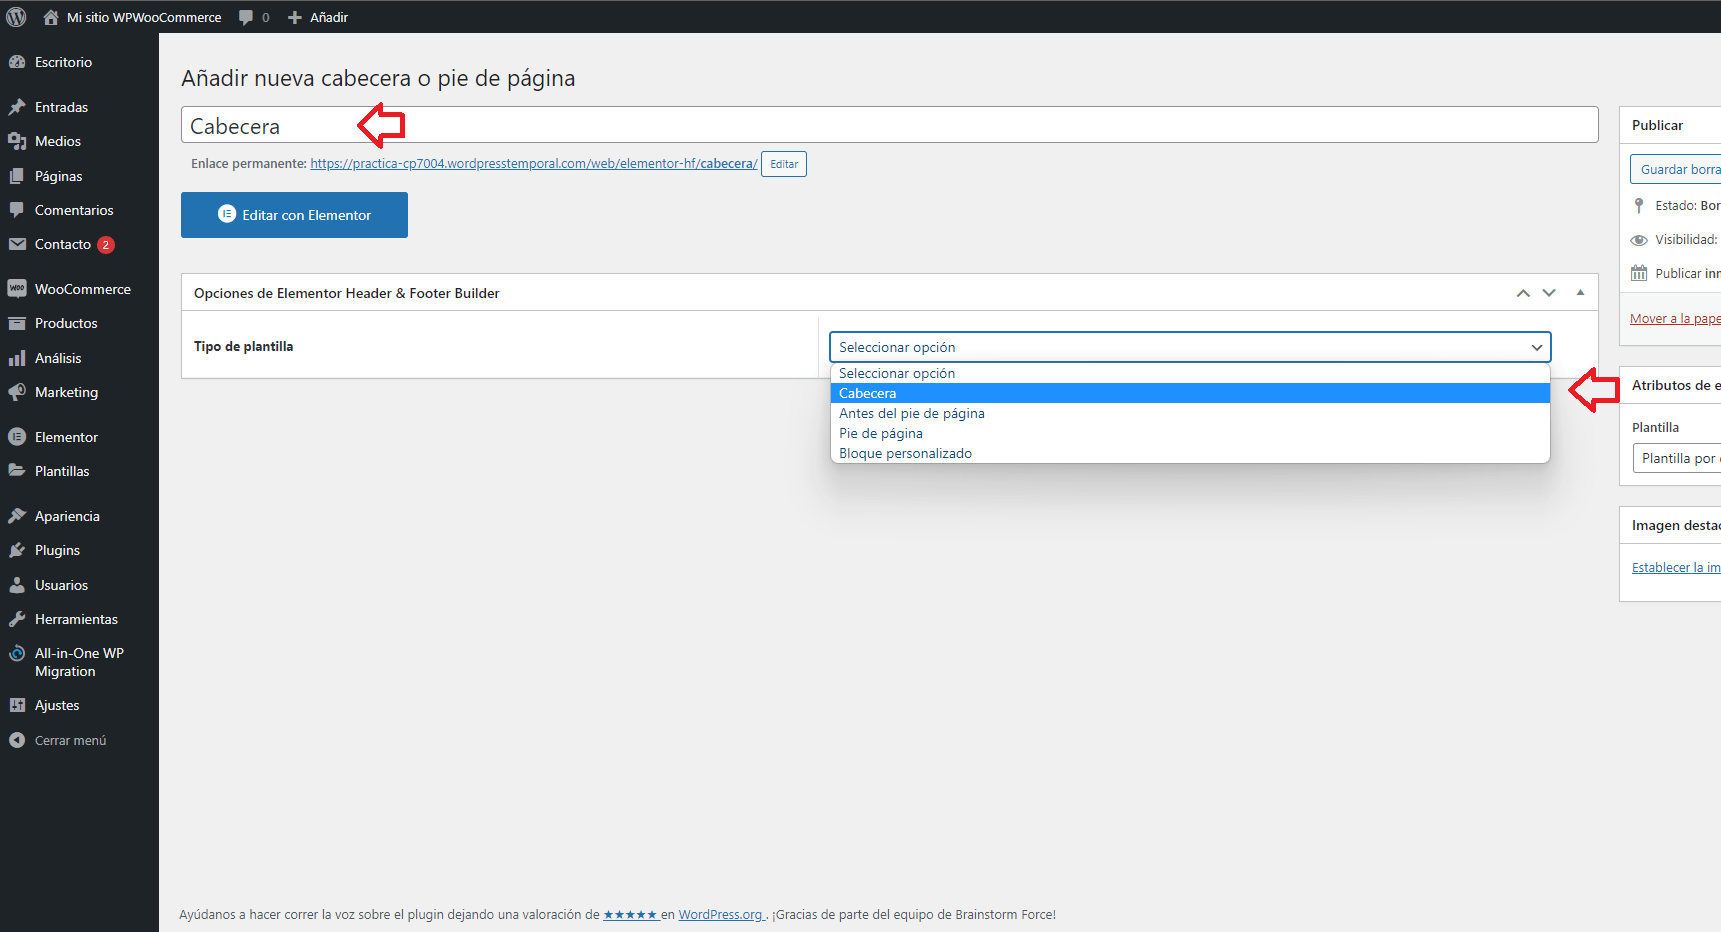Screen dimensions: 1721x932
Task: Click the five-star rating link
Action: (630, 914)
